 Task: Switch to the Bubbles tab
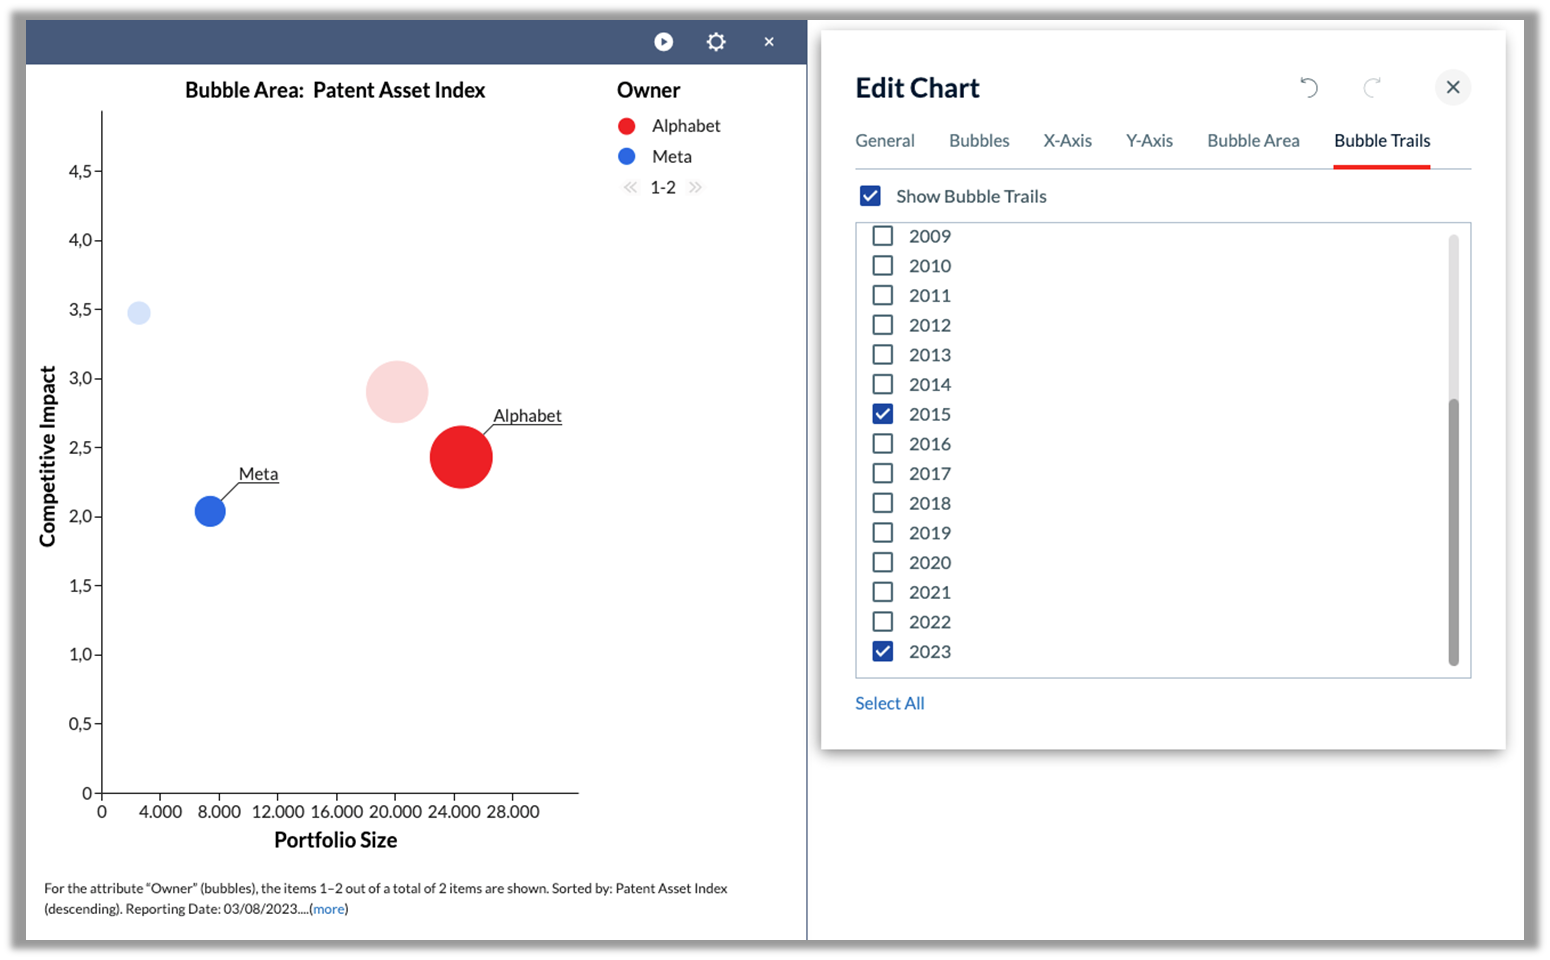point(979,141)
